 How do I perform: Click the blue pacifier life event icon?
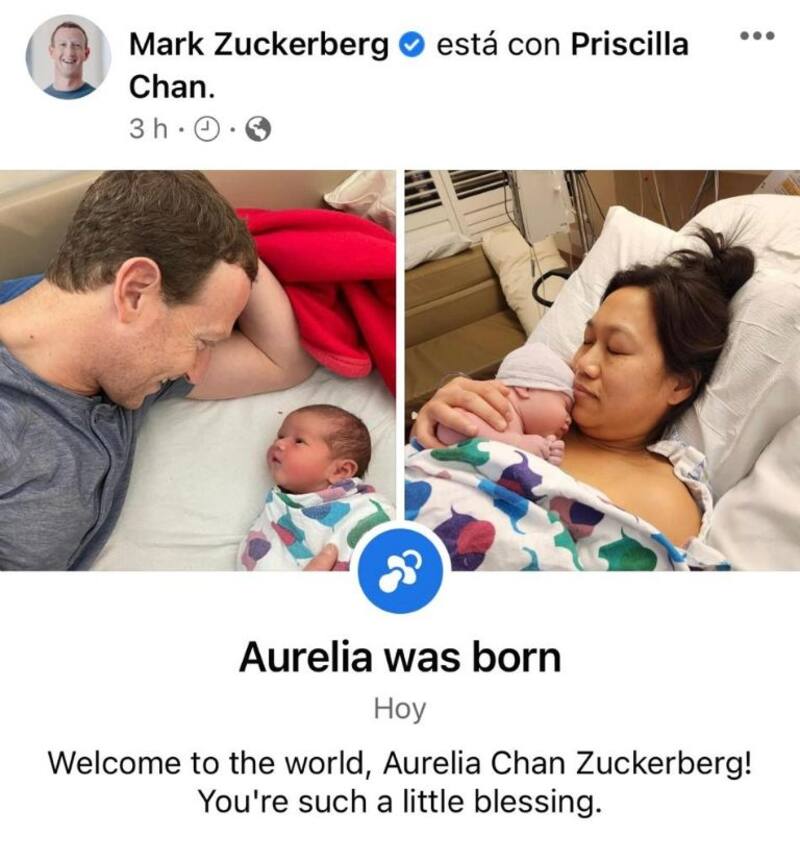[400, 569]
